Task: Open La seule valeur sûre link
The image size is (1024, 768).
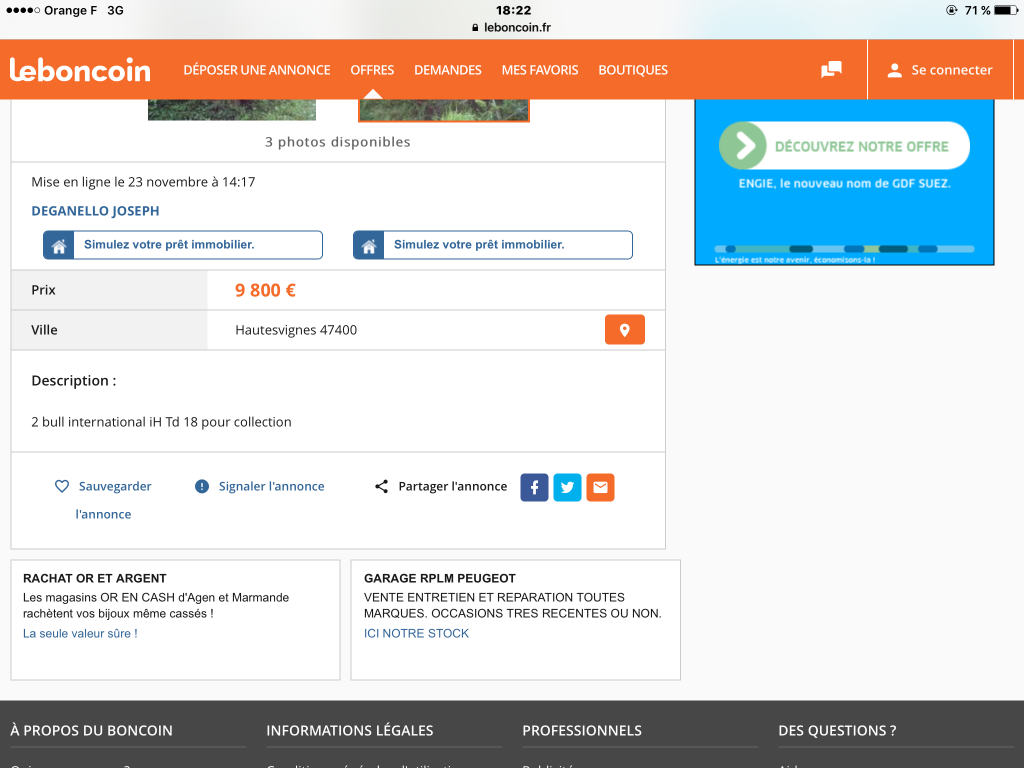Action: [80, 633]
